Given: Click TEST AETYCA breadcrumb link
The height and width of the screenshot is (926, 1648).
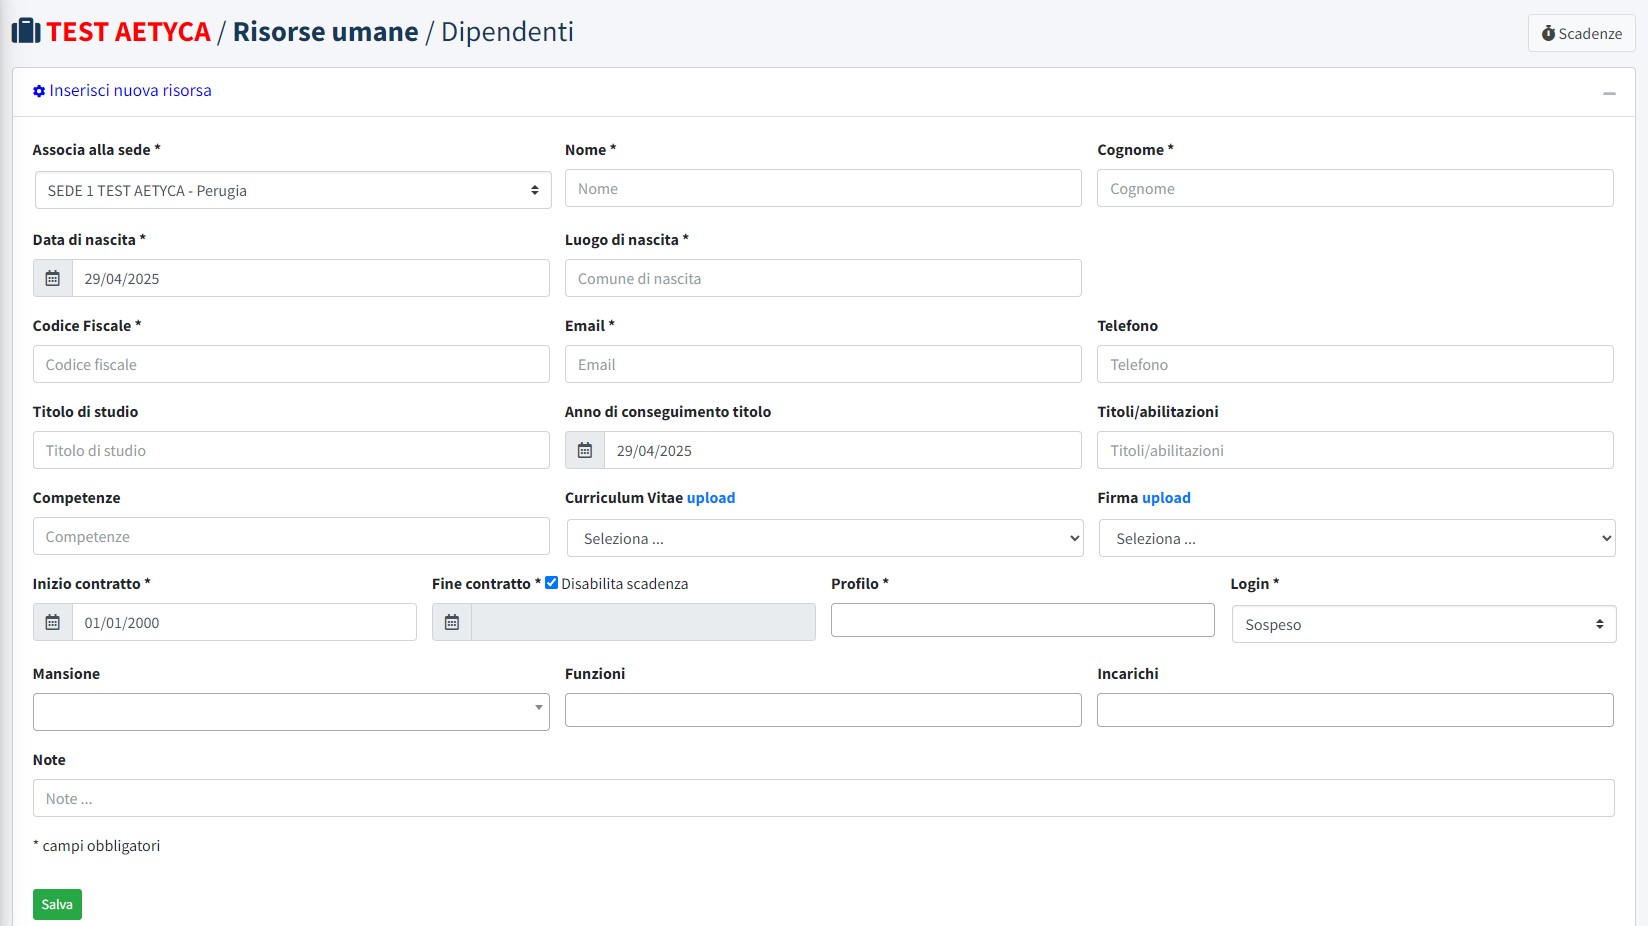Looking at the screenshot, I should tap(128, 32).
